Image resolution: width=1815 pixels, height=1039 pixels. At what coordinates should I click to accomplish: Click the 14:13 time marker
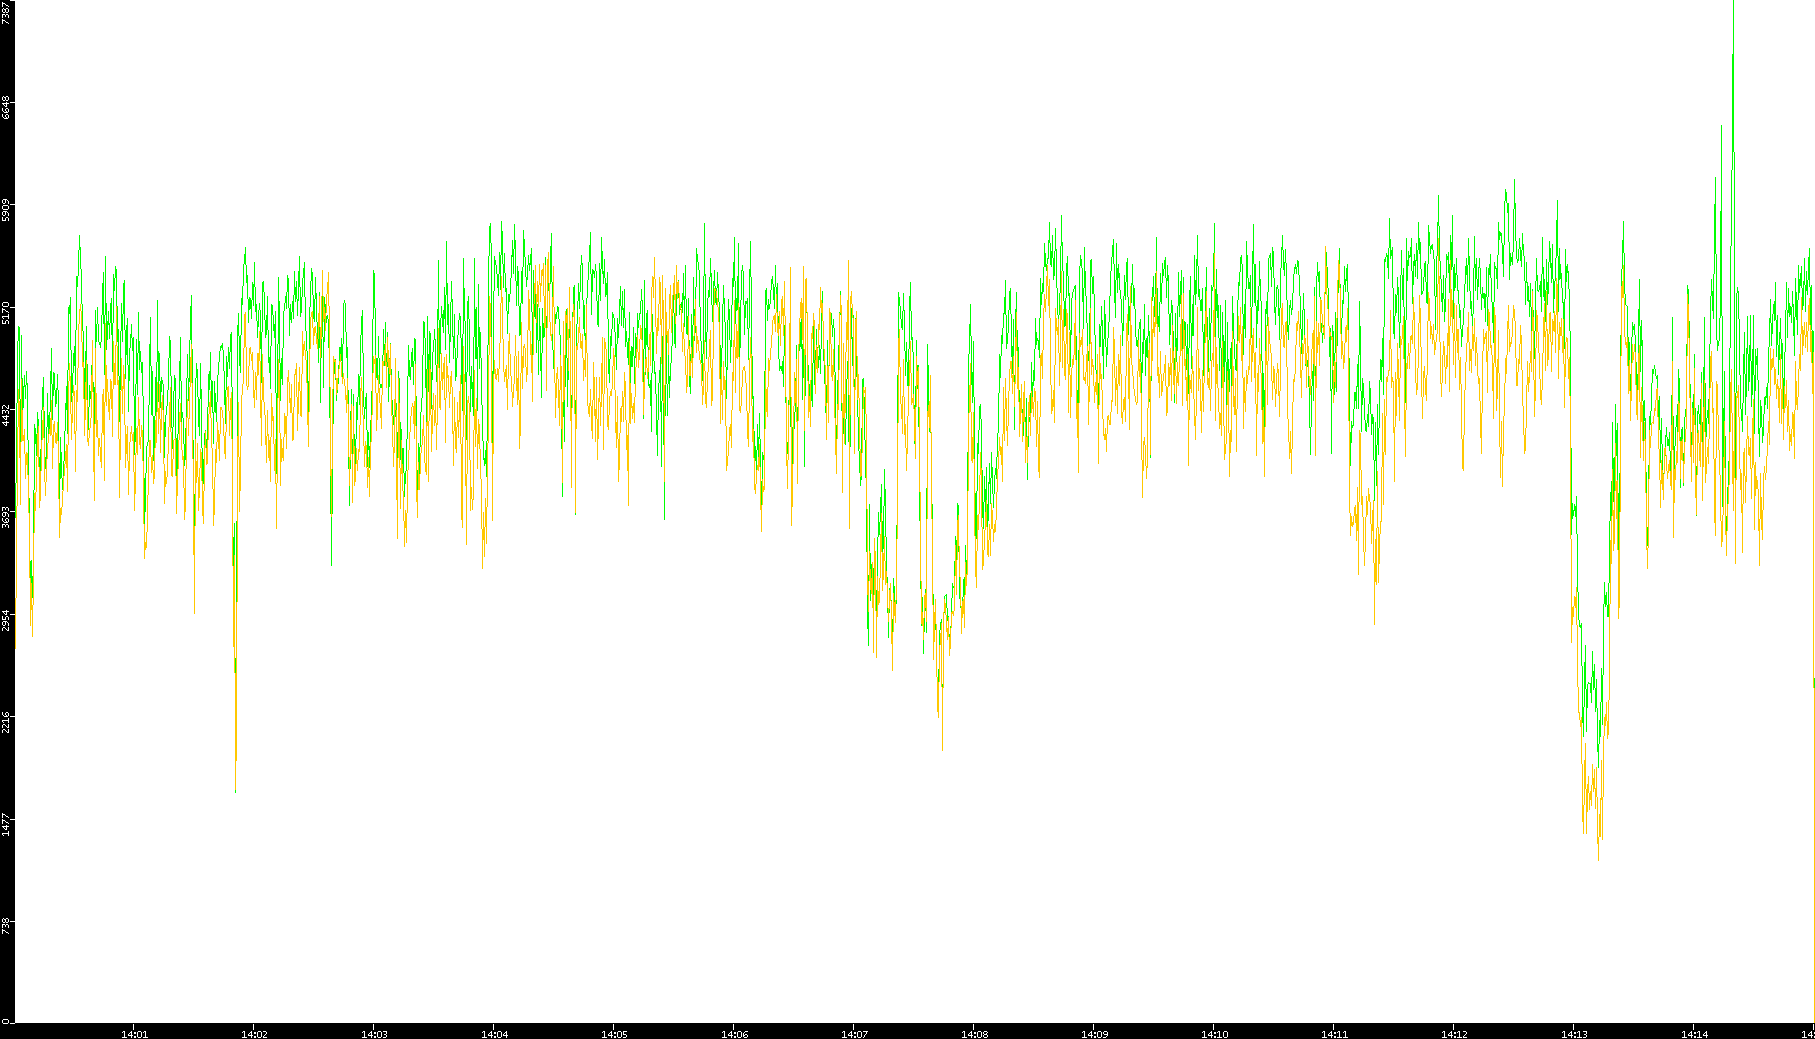click(1574, 1033)
